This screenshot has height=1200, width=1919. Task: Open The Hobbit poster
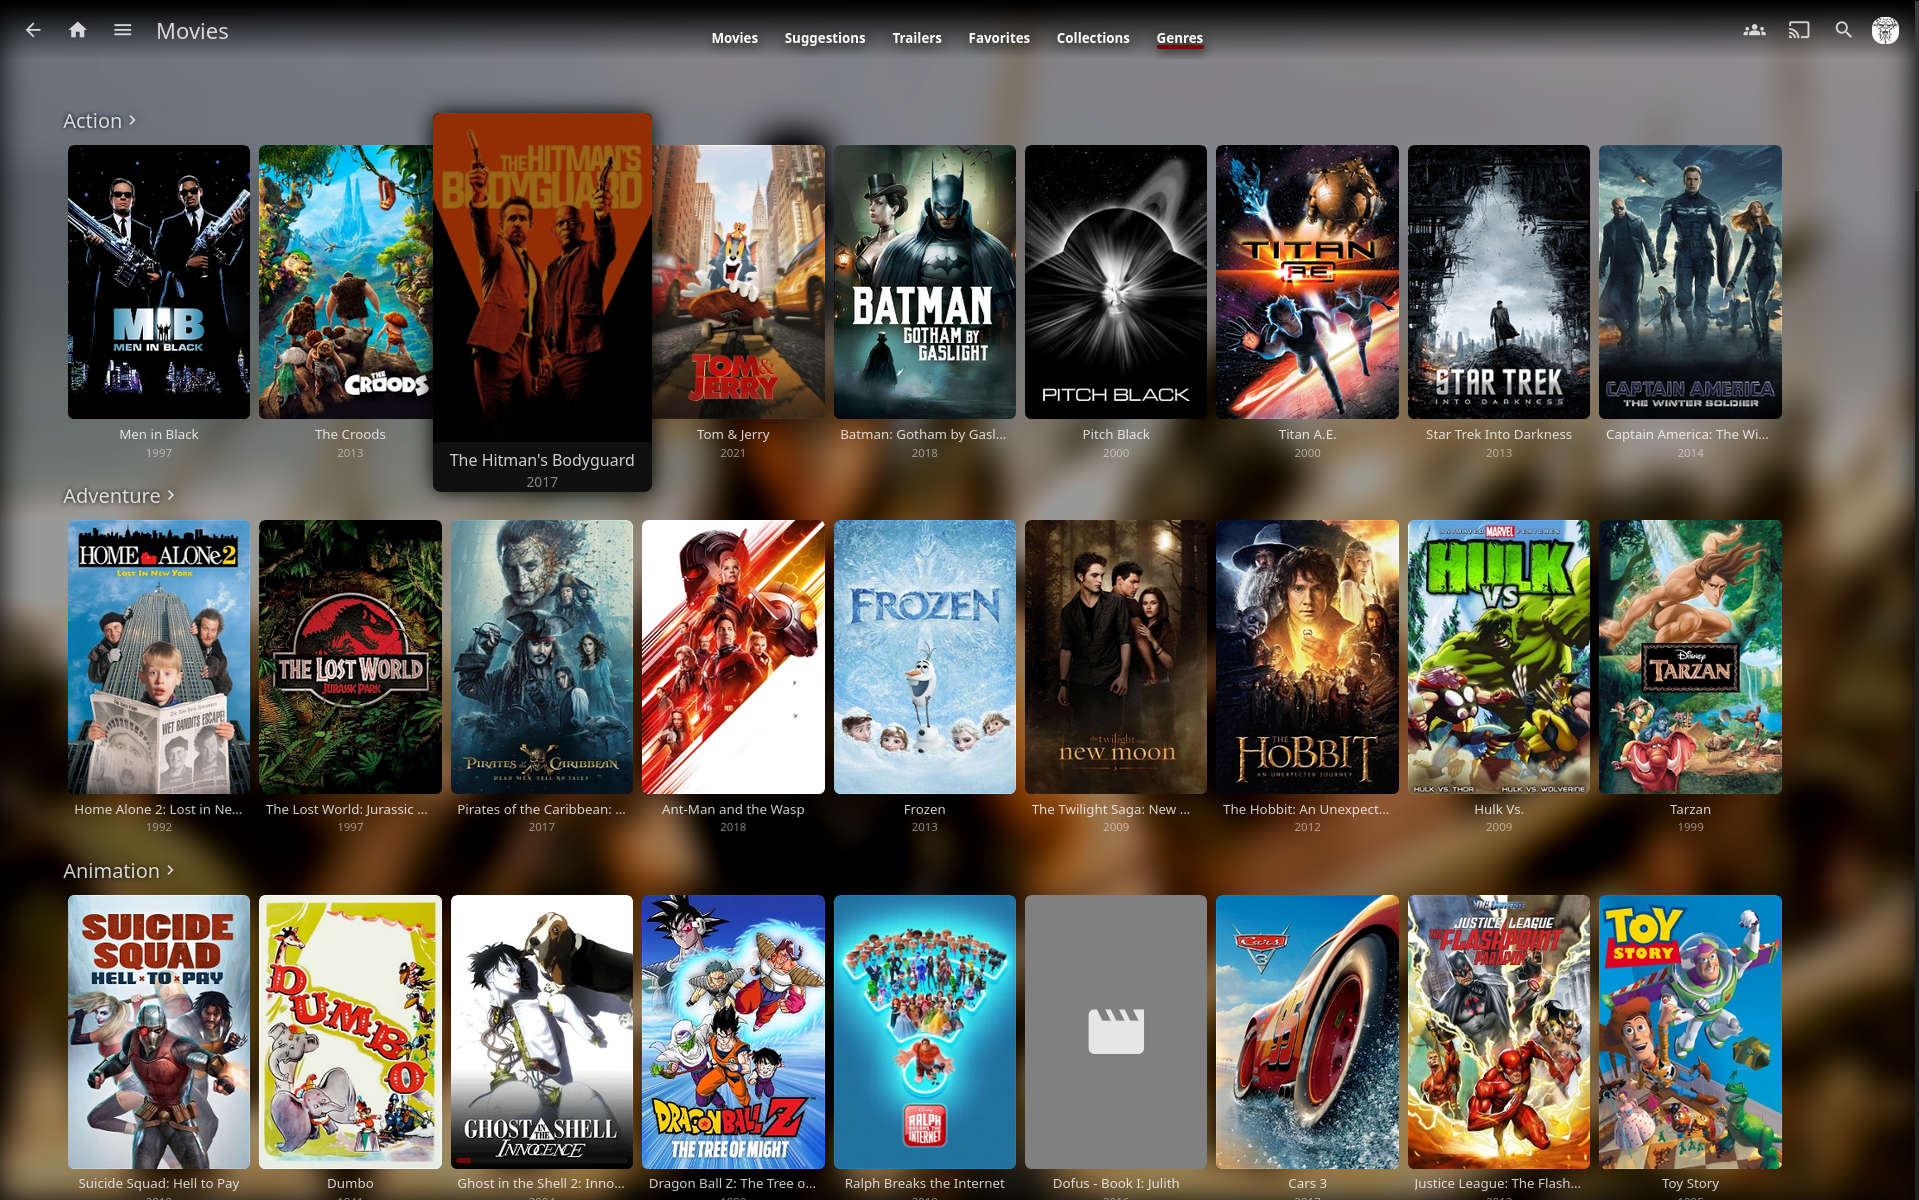pos(1307,657)
